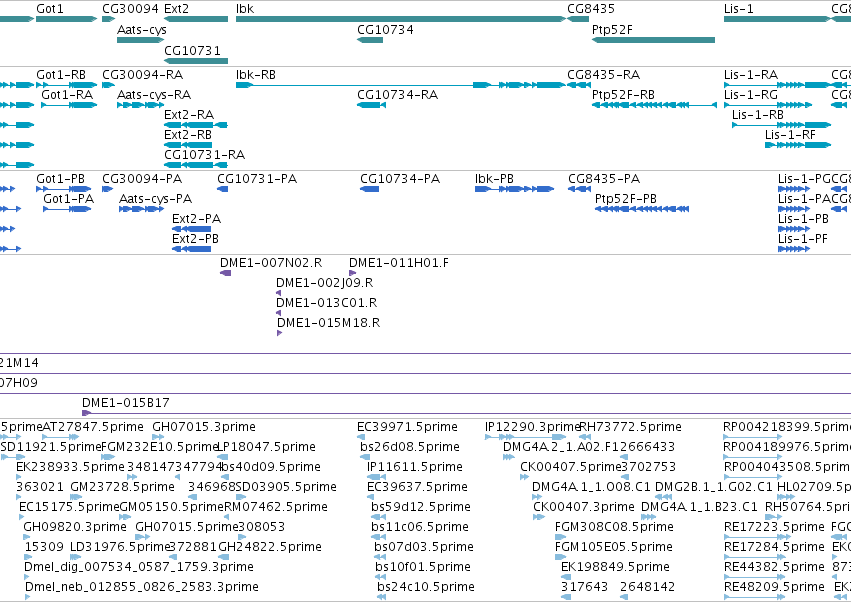Image resolution: width=851 pixels, height=602 pixels.
Task: Select BAC end DME1-011H01.F
Action: [x=352, y=273]
